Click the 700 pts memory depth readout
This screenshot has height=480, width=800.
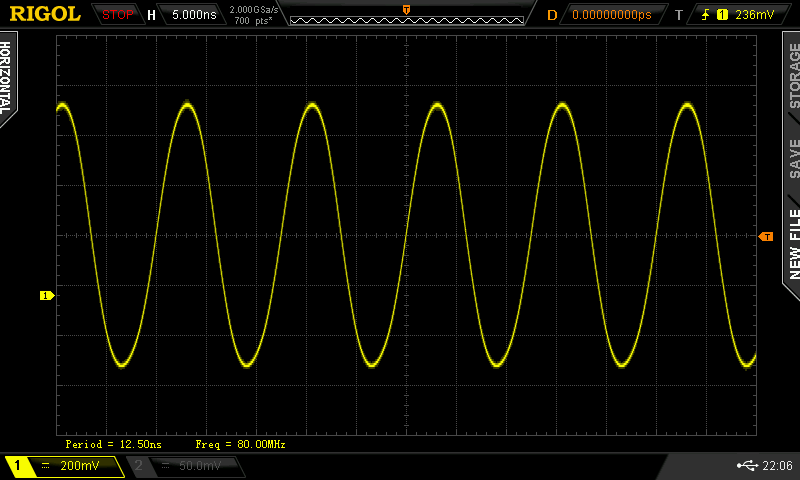254,21
